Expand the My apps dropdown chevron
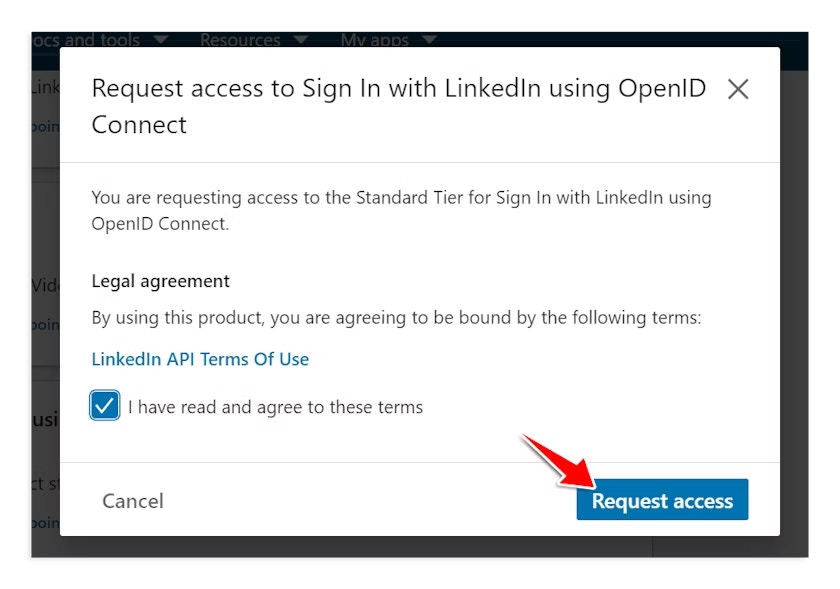This screenshot has height=589, width=840. click(x=428, y=40)
